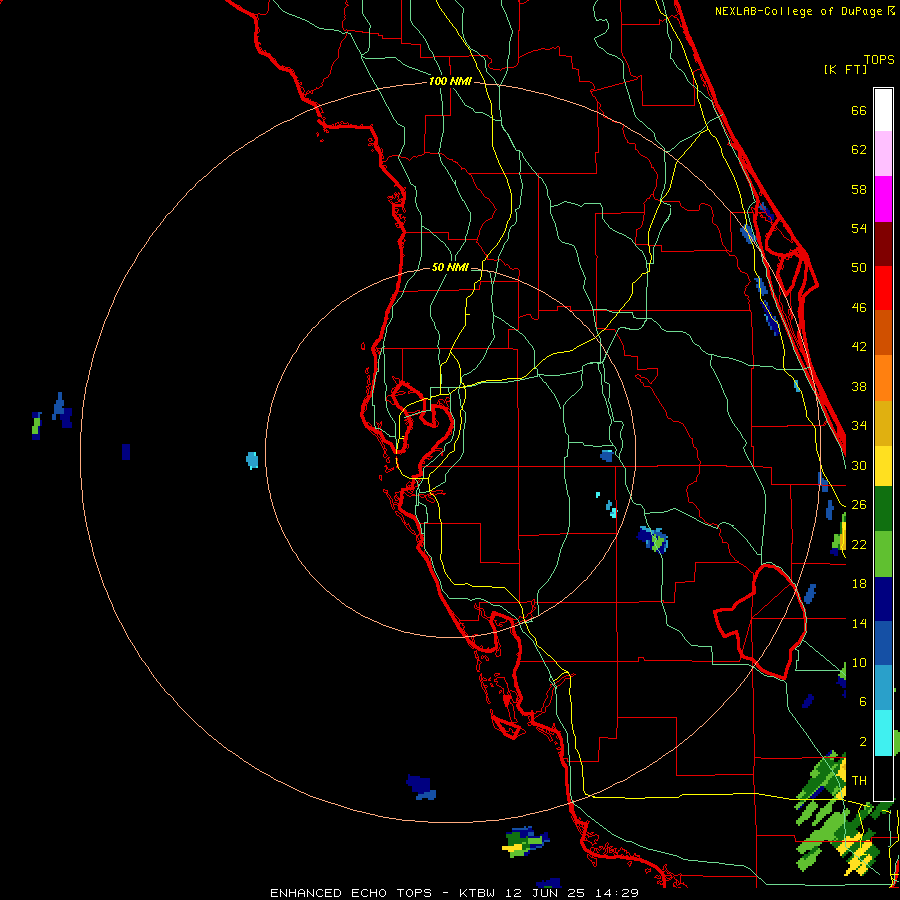Click the 26 legend value
The height and width of the screenshot is (900, 900).
coord(859,505)
